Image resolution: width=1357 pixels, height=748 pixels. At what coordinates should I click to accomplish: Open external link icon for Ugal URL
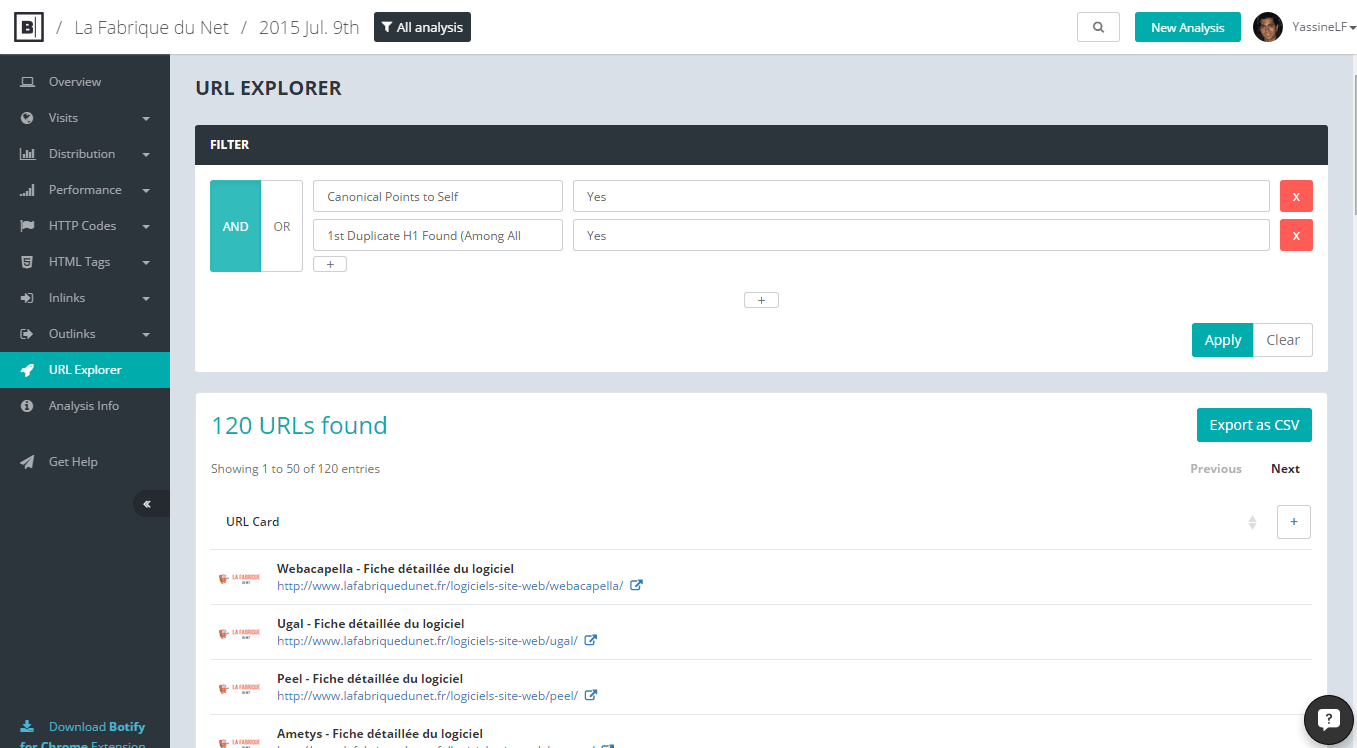591,641
